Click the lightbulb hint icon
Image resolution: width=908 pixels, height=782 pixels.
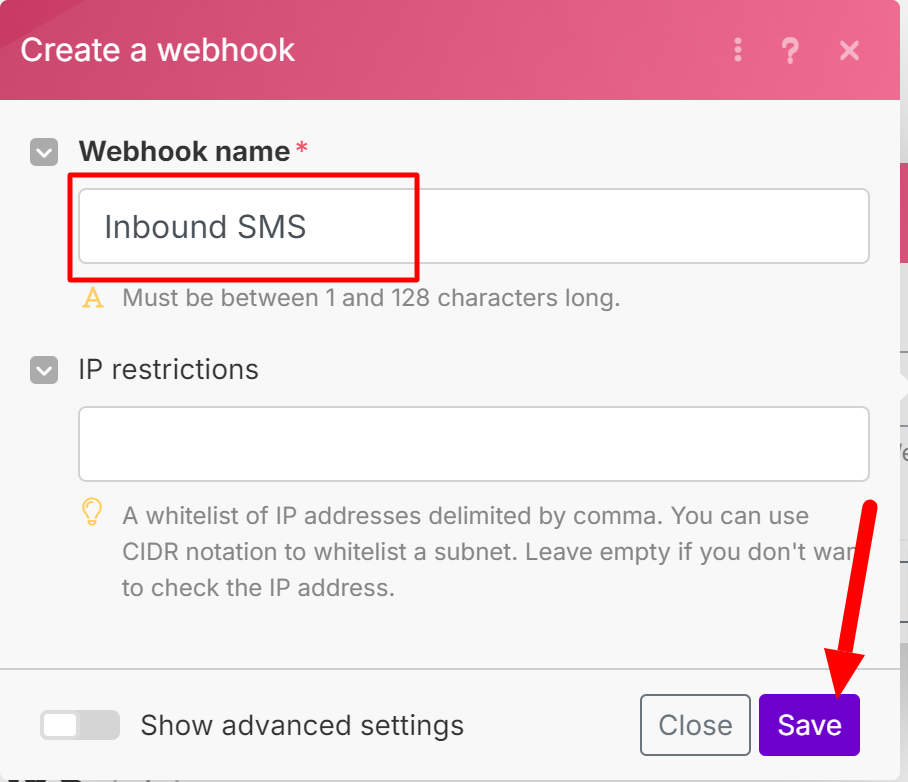coord(92,514)
